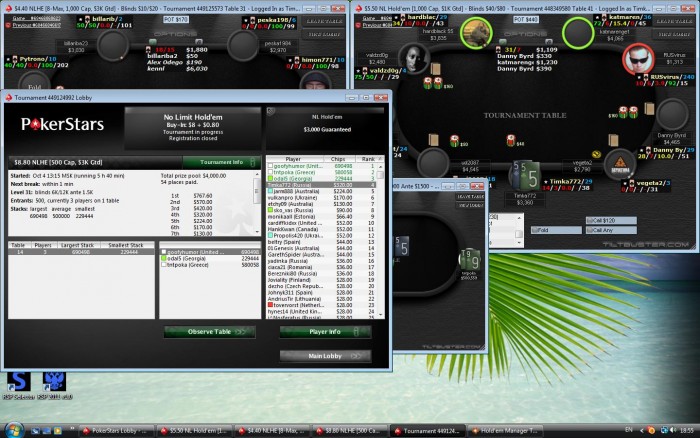
Task: Click the down arrow of the tournament info scrollbar
Action: point(257,232)
